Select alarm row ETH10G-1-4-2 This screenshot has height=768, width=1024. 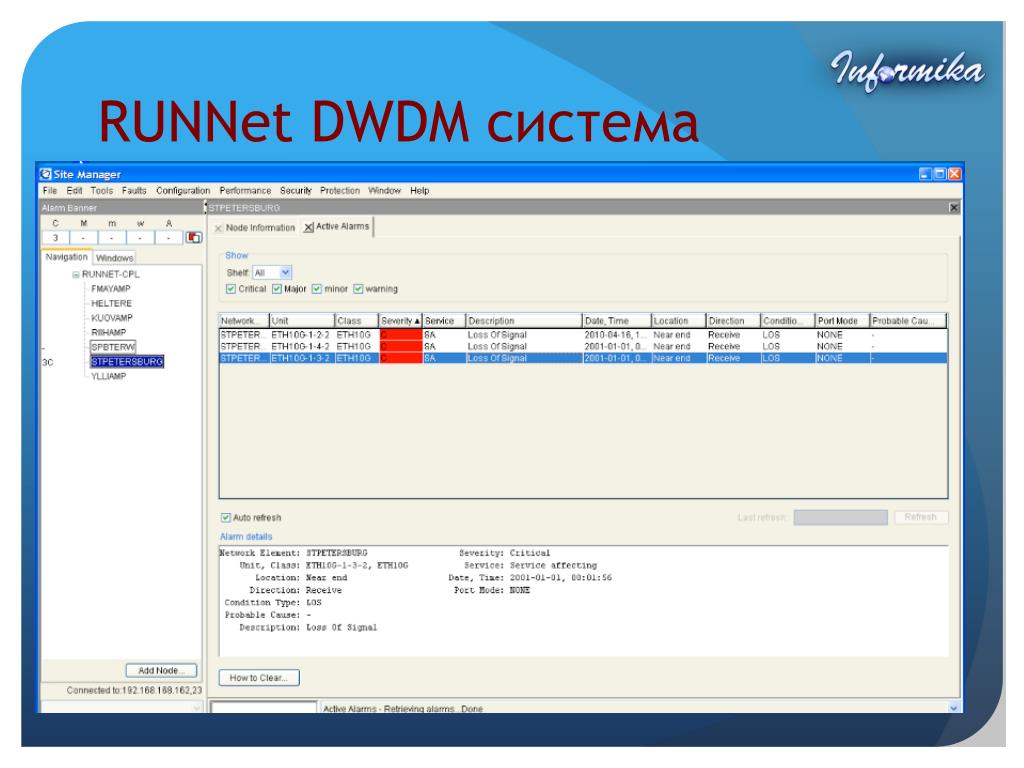point(583,346)
